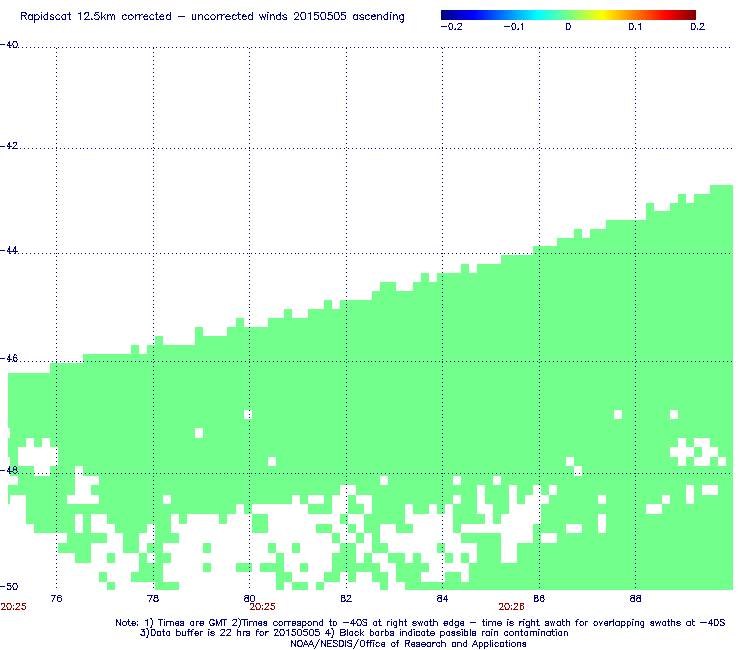Image resolution: width=740 pixels, height=650 pixels.
Task: Click the 0.2 color bar label
Action: [x=698, y=27]
